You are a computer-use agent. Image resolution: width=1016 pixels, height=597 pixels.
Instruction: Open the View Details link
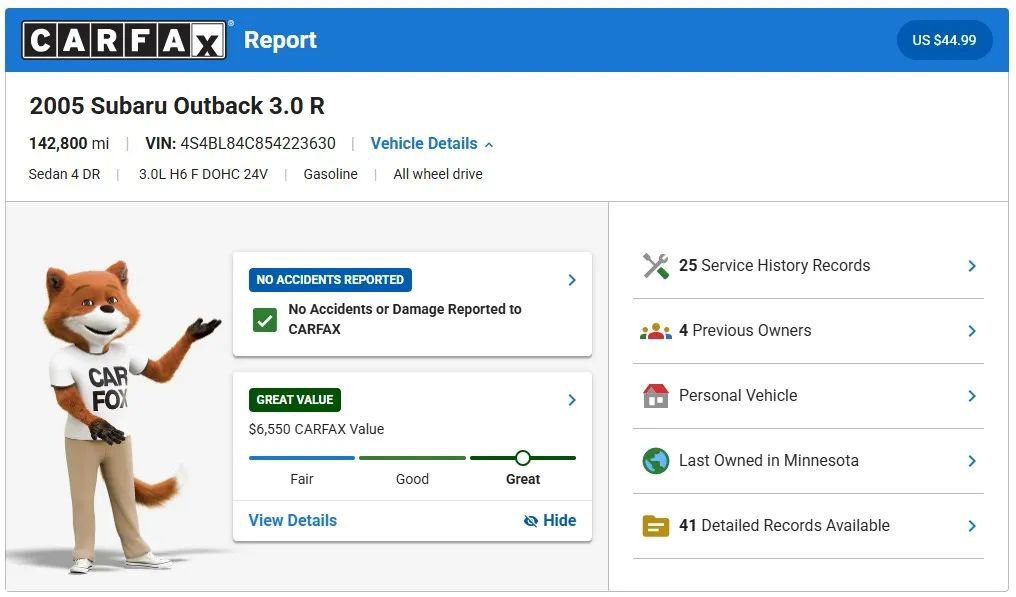coord(292,521)
